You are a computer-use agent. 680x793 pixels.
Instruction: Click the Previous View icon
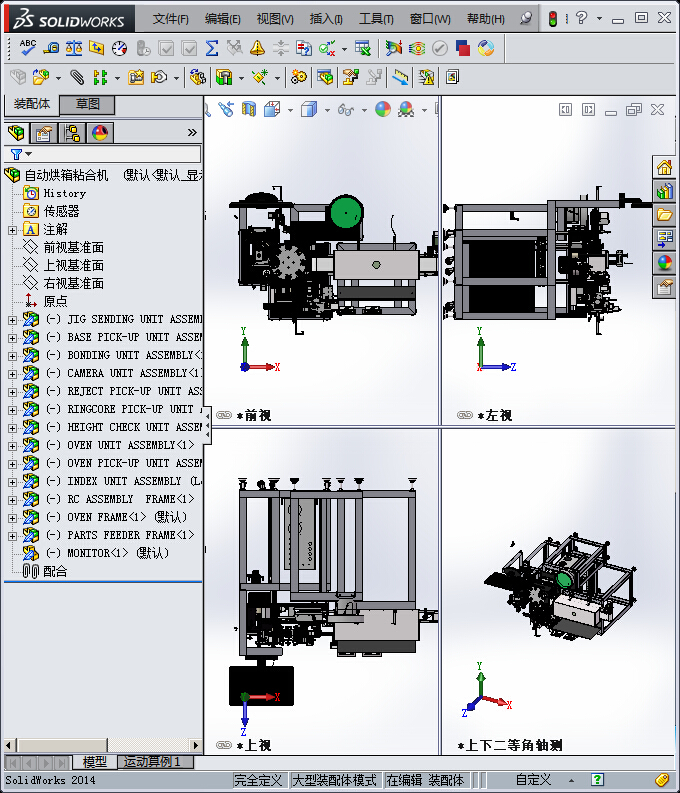[226, 109]
